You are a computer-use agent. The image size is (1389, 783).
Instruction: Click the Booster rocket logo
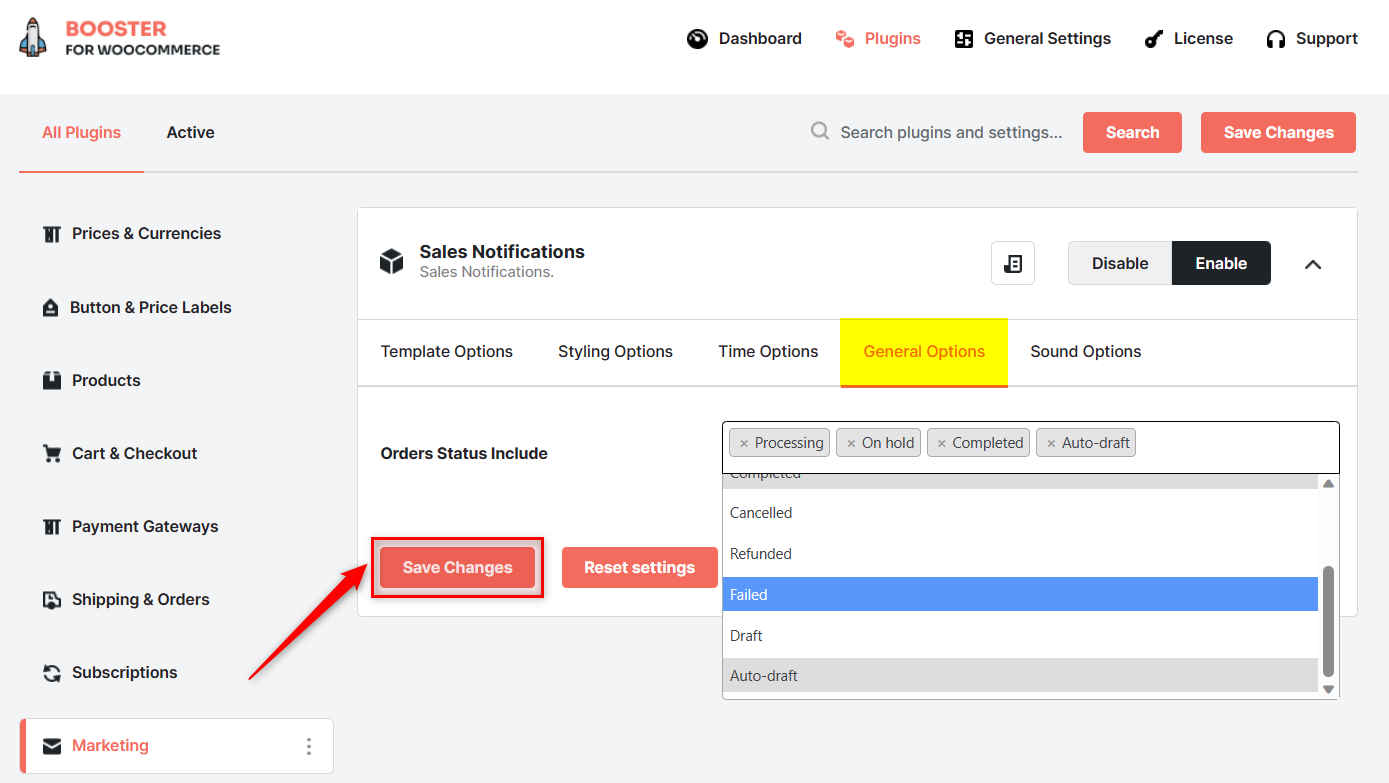[x=33, y=37]
